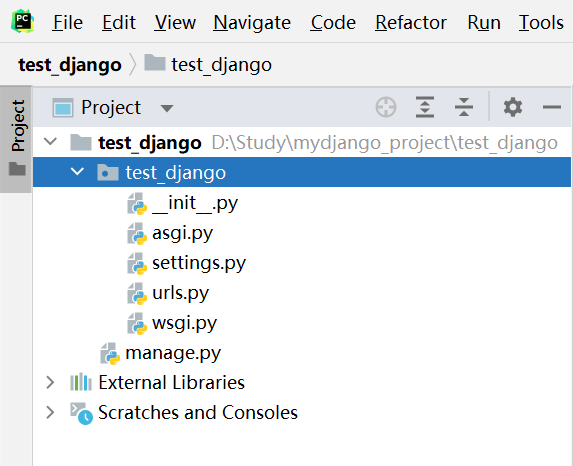
Task: Open Project panel settings gear
Action: tap(513, 107)
